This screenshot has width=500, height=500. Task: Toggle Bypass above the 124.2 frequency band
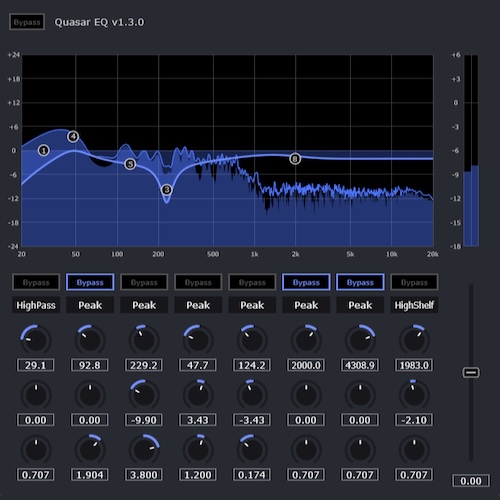pyautogui.click(x=252, y=282)
